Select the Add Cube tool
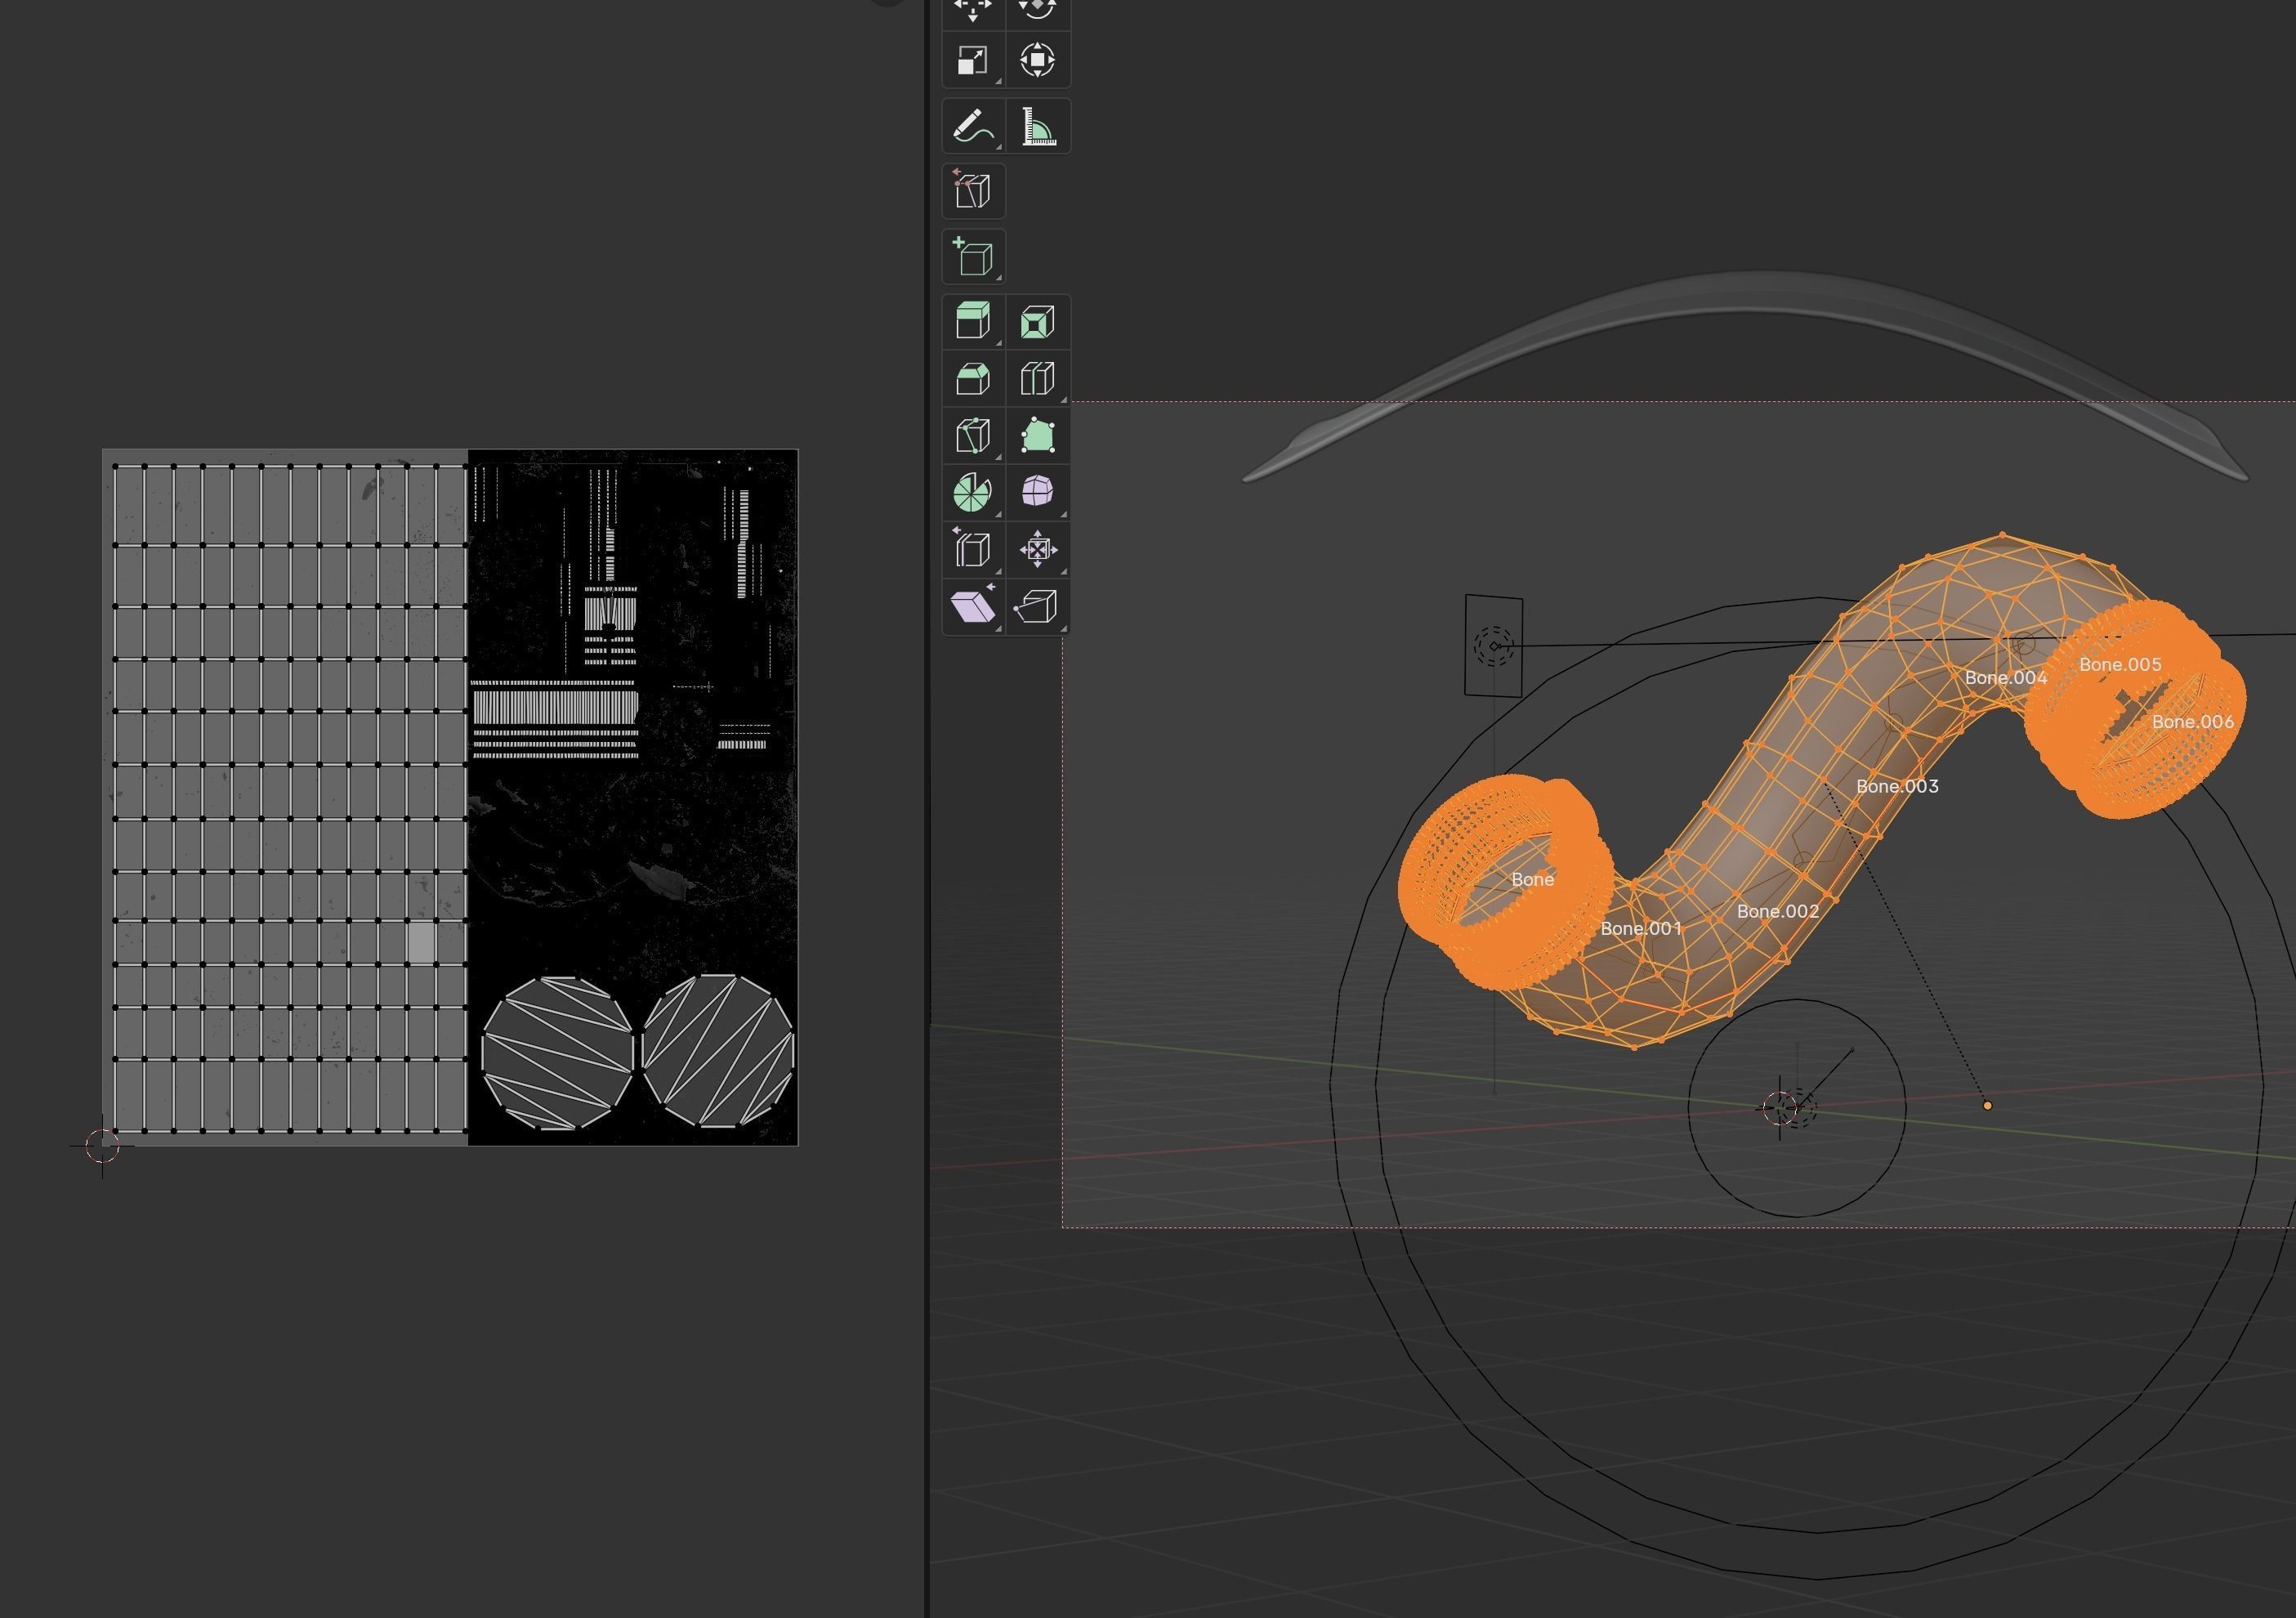This screenshot has width=2296, height=1618. [x=972, y=257]
